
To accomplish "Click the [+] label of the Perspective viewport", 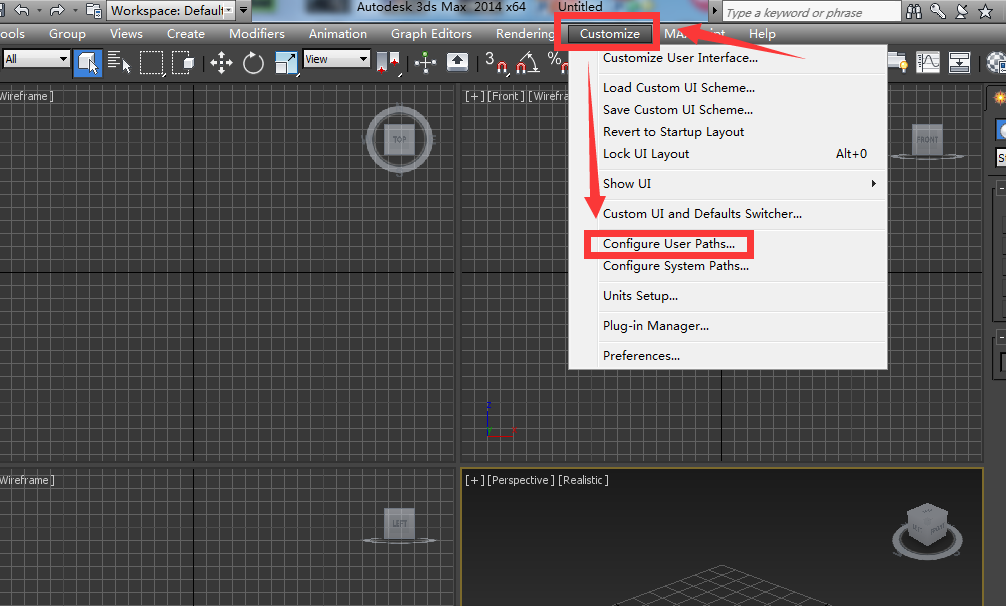I will (x=475, y=480).
